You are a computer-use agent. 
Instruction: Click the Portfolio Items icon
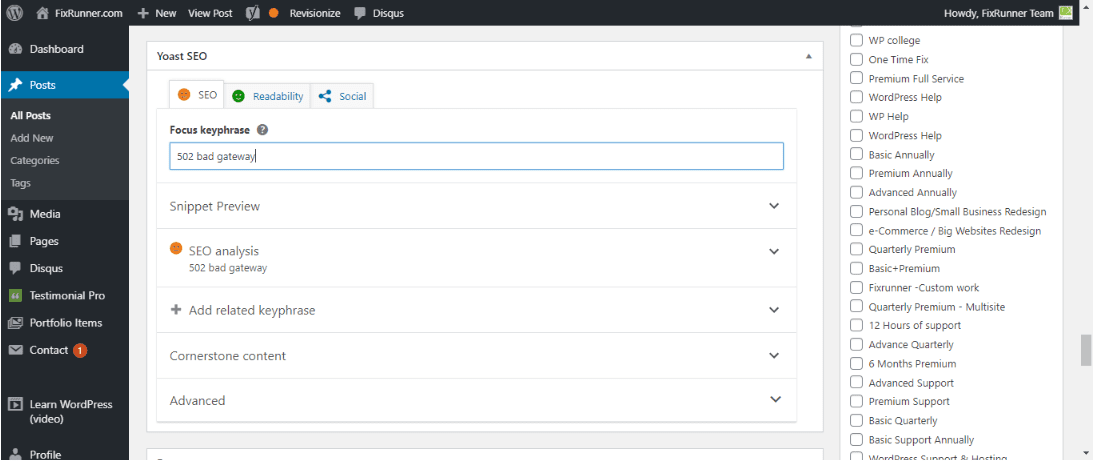pyautogui.click(x=16, y=323)
